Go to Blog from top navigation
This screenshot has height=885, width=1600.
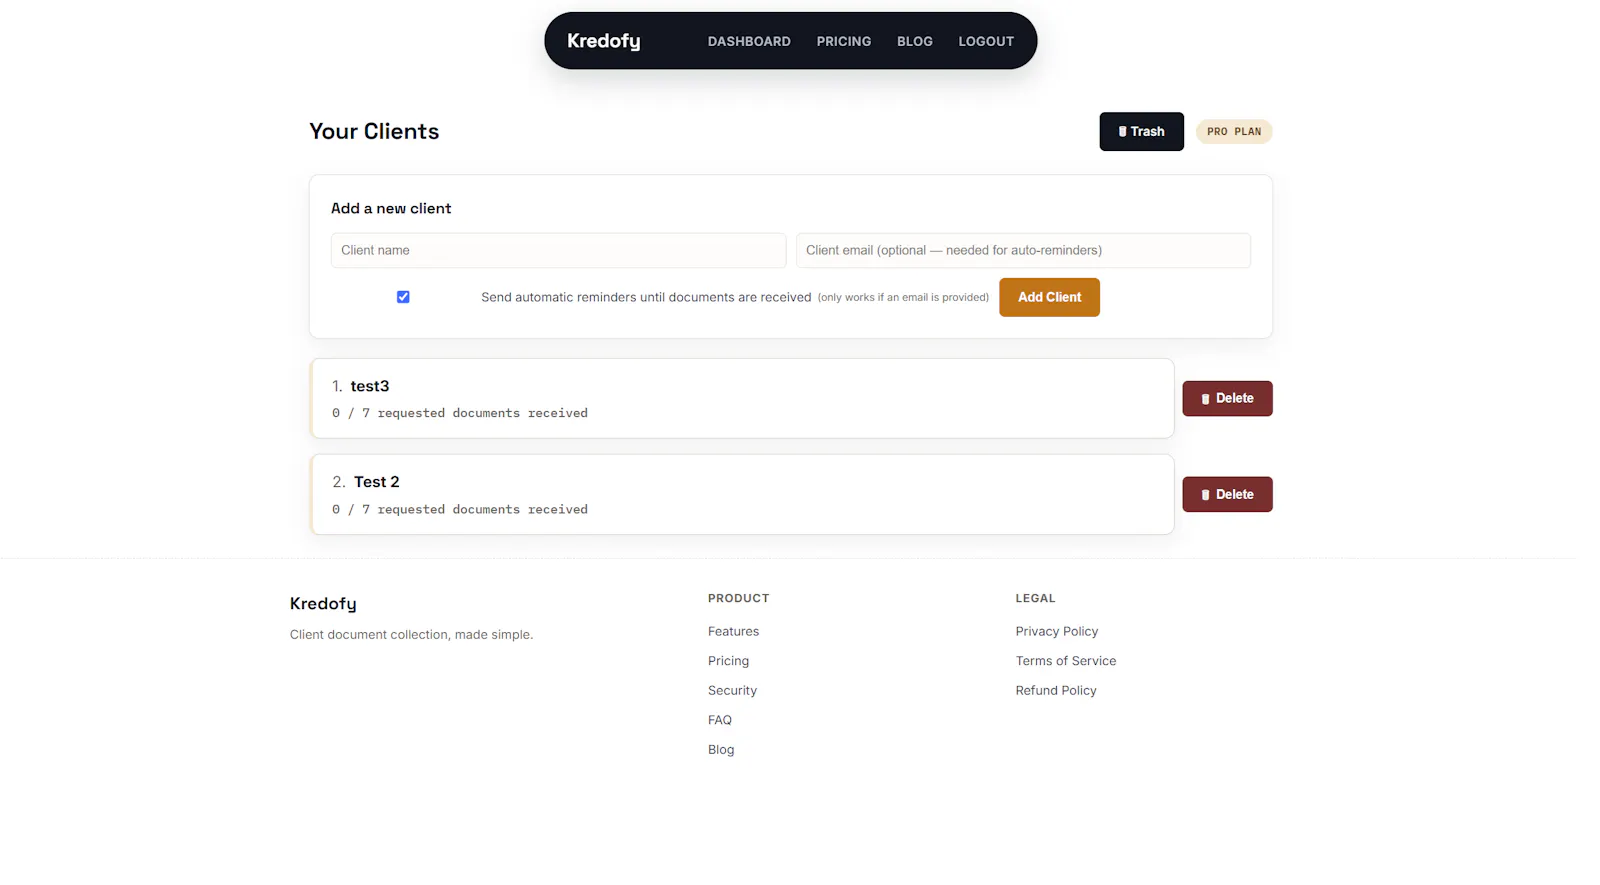click(x=914, y=41)
